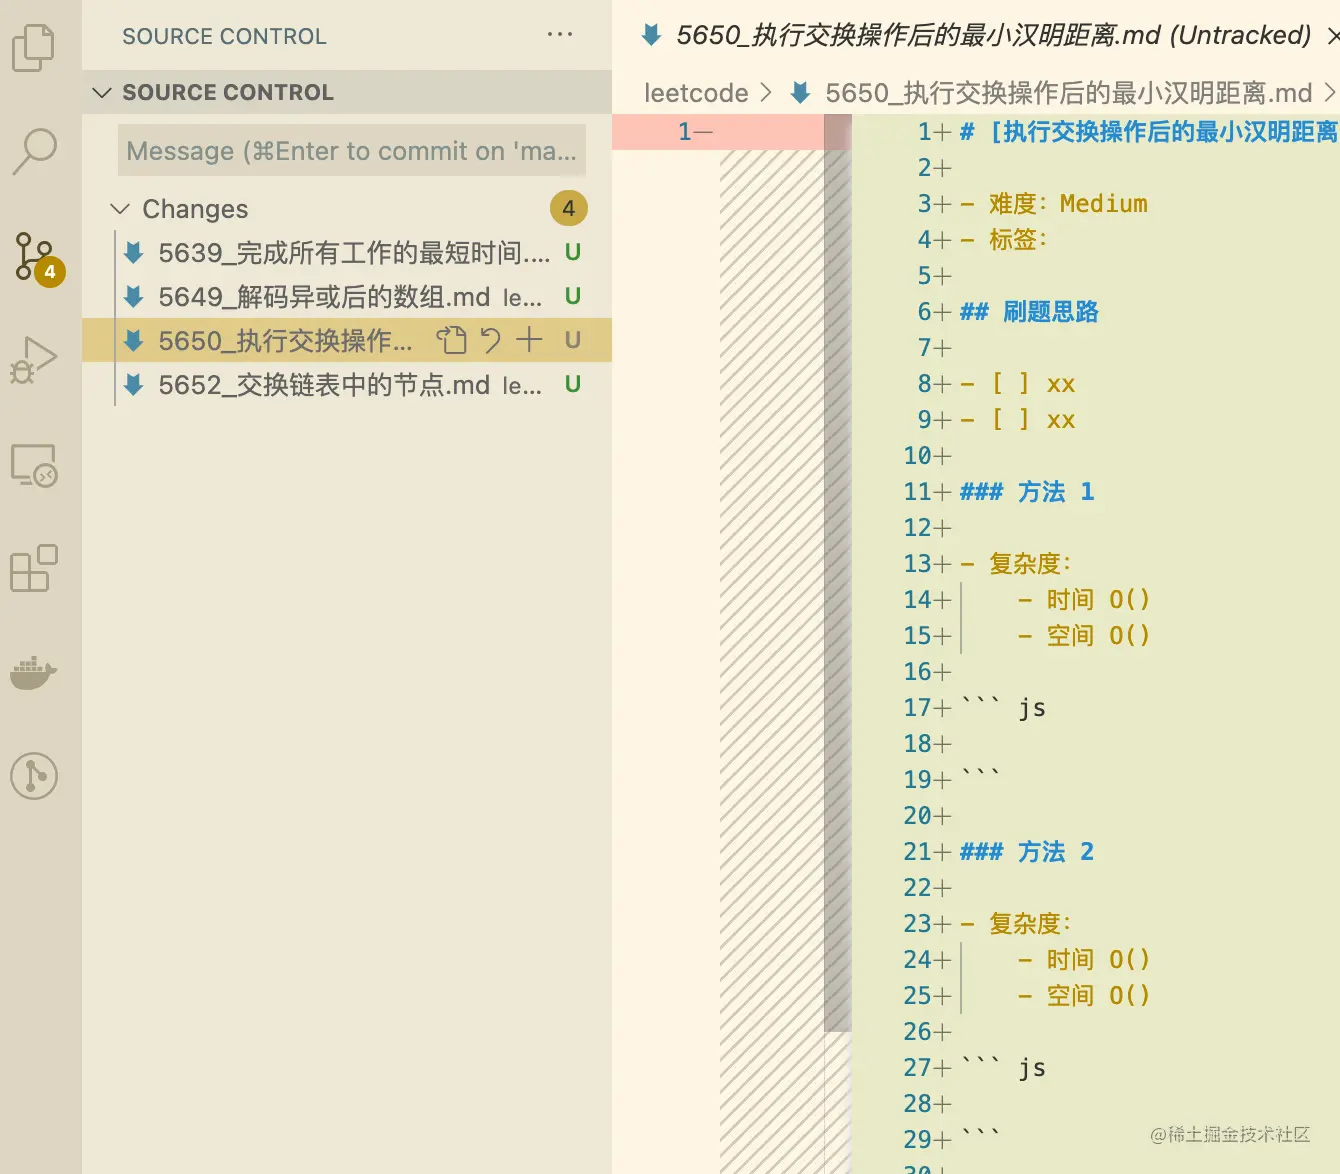The height and width of the screenshot is (1174, 1340).
Task: Click the U status of the 5639 file
Action: coord(573,252)
